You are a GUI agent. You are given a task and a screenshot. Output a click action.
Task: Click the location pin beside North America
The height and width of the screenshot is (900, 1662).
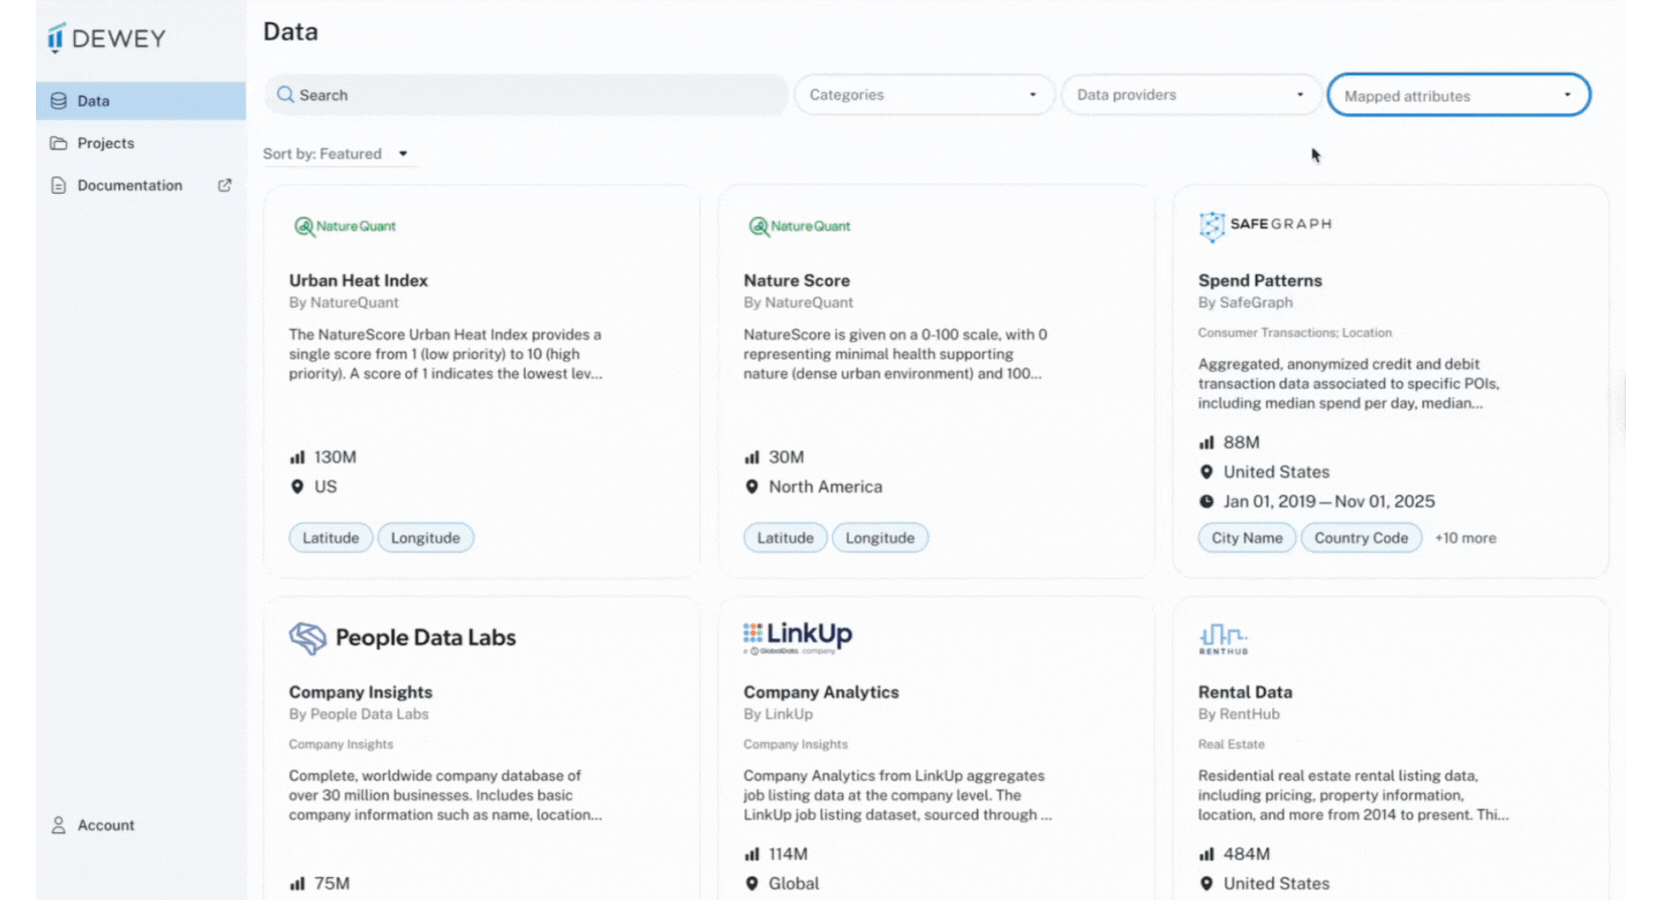pyautogui.click(x=752, y=487)
